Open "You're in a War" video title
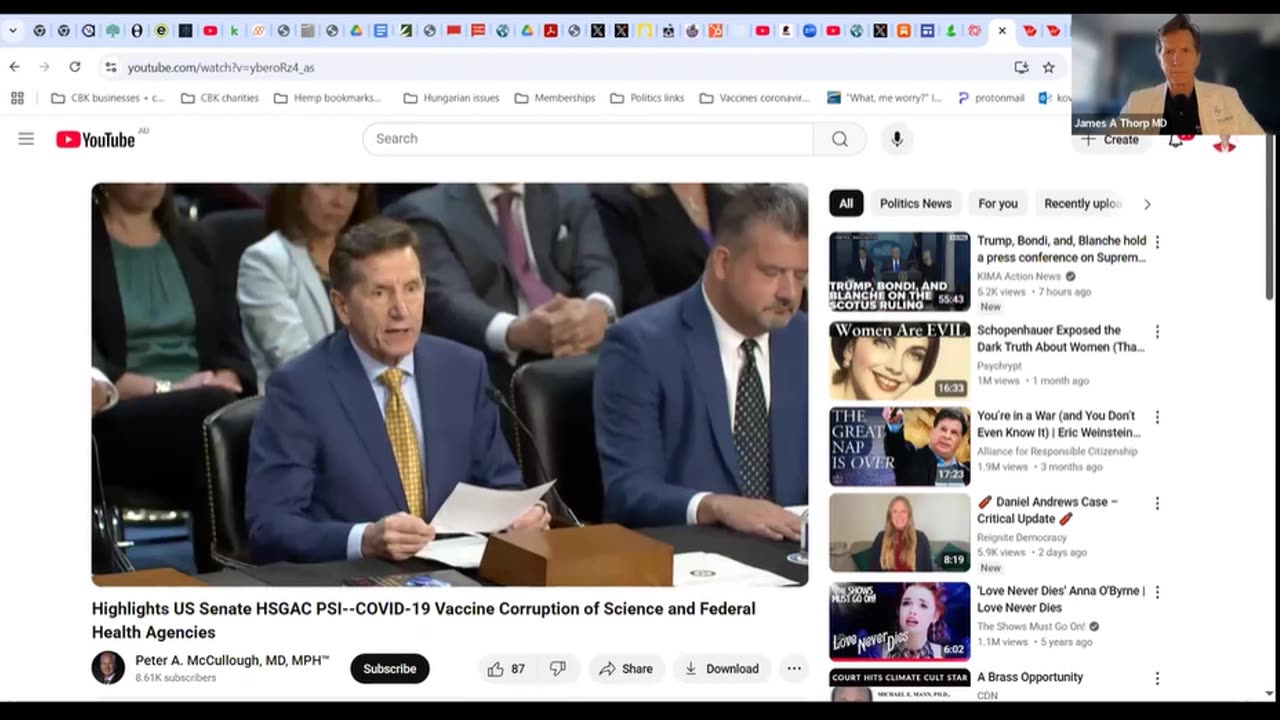 [x=1058, y=424]
